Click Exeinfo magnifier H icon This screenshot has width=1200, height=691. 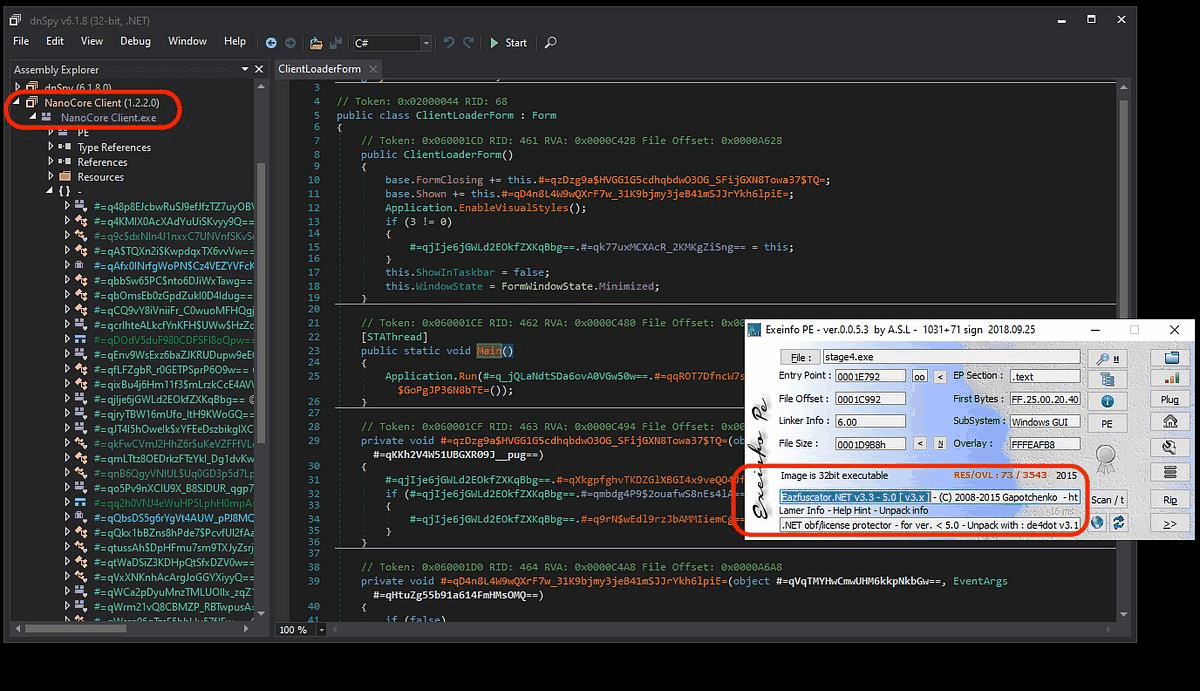(x=1107, y=357)
